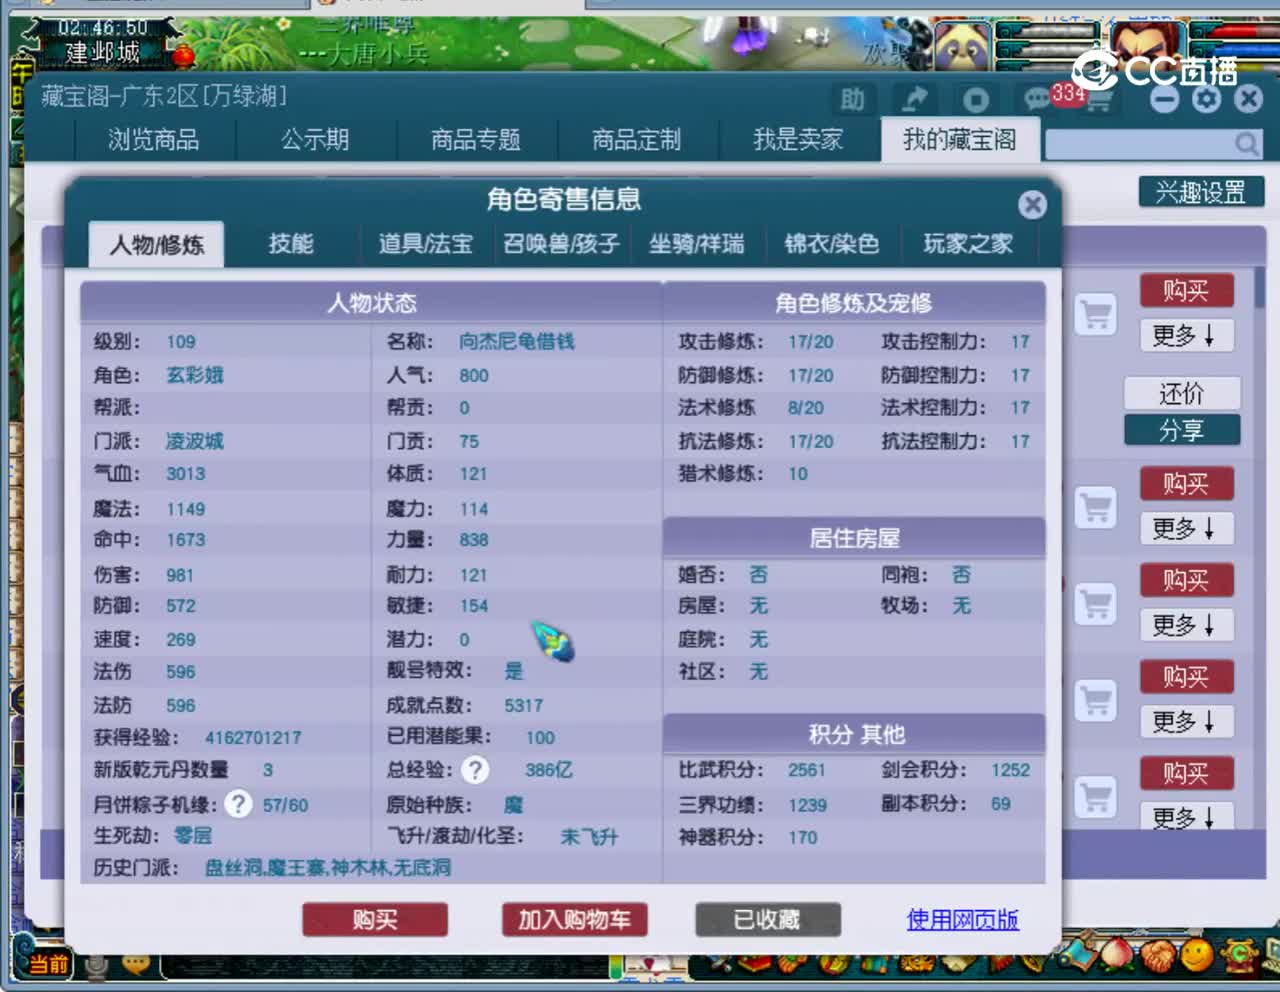1280x992 pixels.
Task: Click the question mark beside 月饼粽子机缘
Action: coord(238,804)
